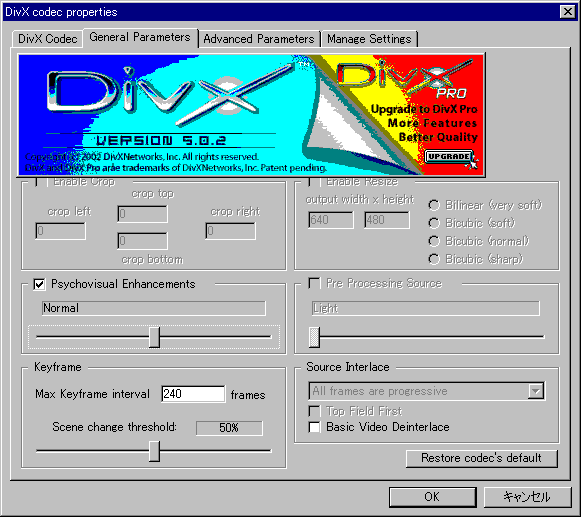This screenshot has width=581, height=517.
Task: Enable the Enable Crop checkbox
Action: (40, 182)
